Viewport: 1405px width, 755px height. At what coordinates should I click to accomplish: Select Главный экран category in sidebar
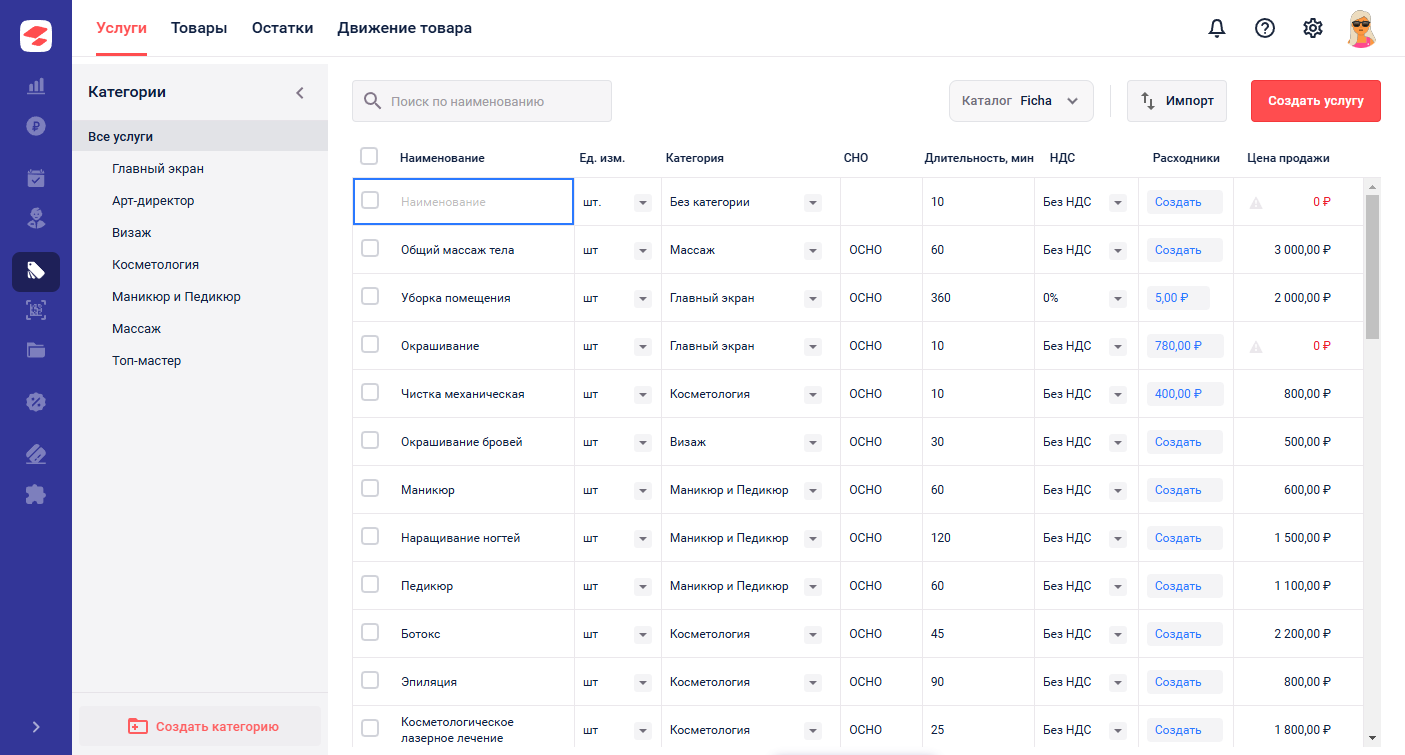click(x=158, y=169)
